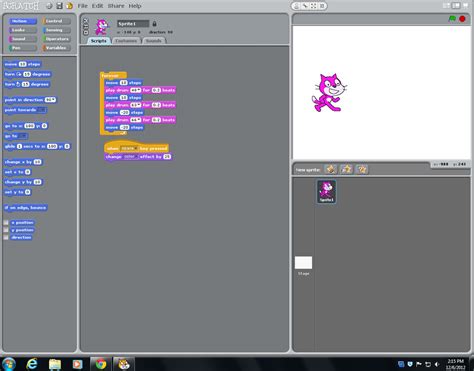Click the share project icon

tap(69, 6)
